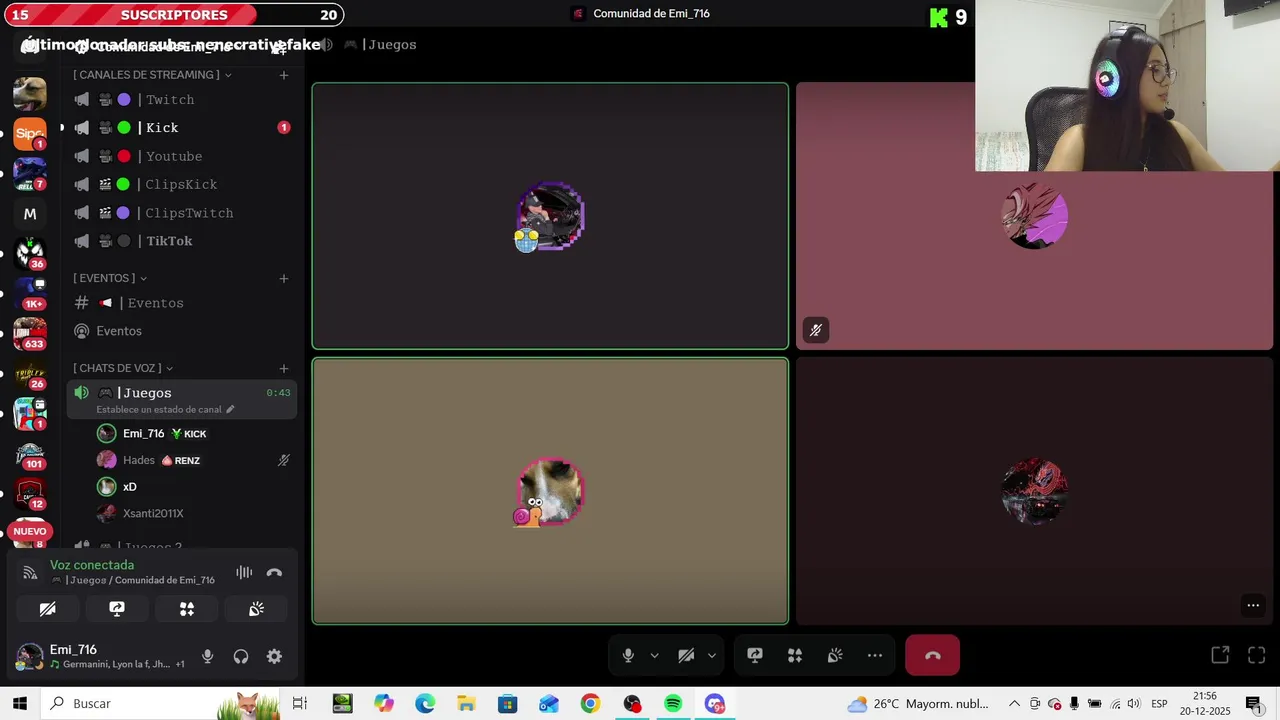Add a voice channel to CHATS DE VOZ

click(x=284, y=368)
